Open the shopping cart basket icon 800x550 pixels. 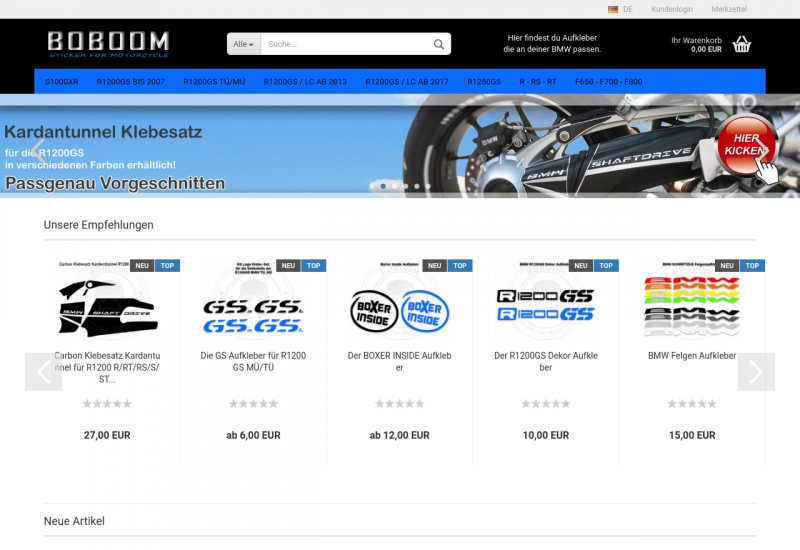[741, 44]
